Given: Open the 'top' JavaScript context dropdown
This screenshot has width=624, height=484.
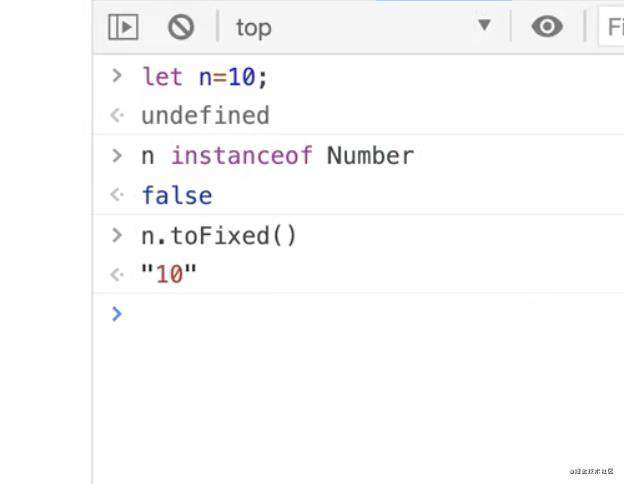Looking at the screenshot, I should point(363,27).
